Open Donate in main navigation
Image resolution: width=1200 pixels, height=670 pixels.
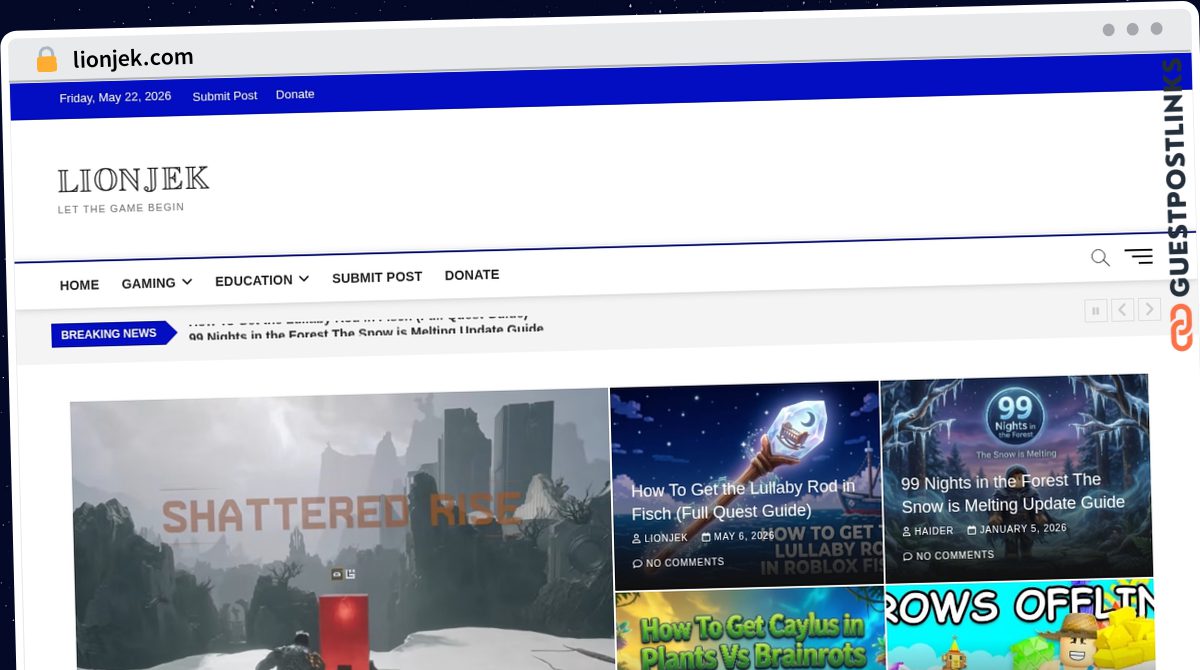point(472,274)
